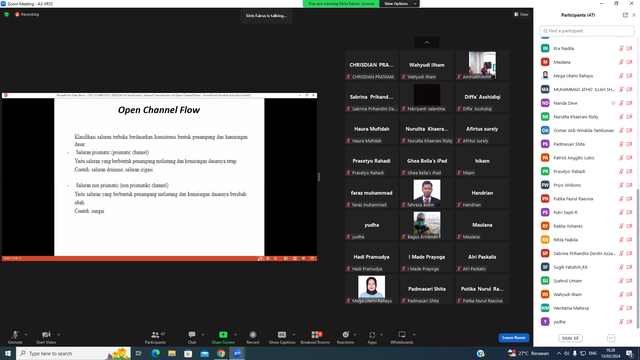Select I Made Prayoga video tile
The image size is (640, 360).
[427, 257]
